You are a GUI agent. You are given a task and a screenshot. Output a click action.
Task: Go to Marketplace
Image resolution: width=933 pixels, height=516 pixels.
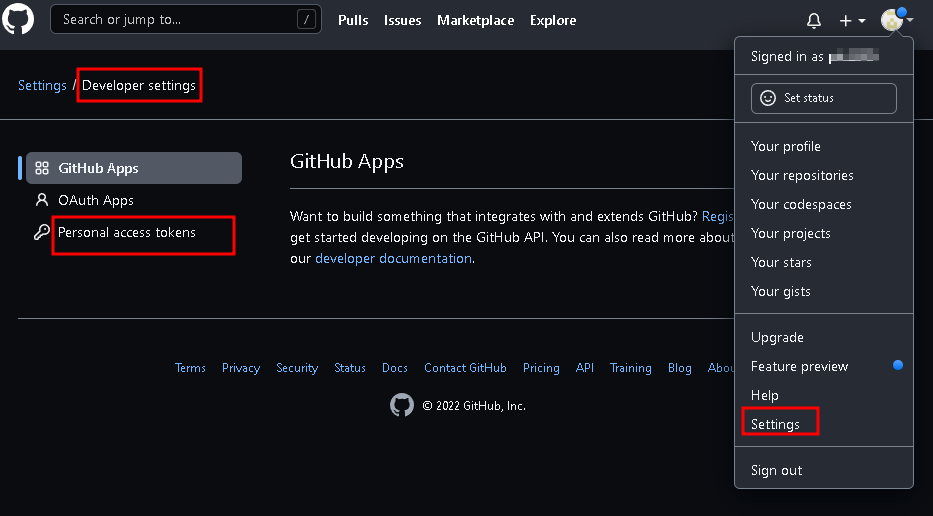475,20
